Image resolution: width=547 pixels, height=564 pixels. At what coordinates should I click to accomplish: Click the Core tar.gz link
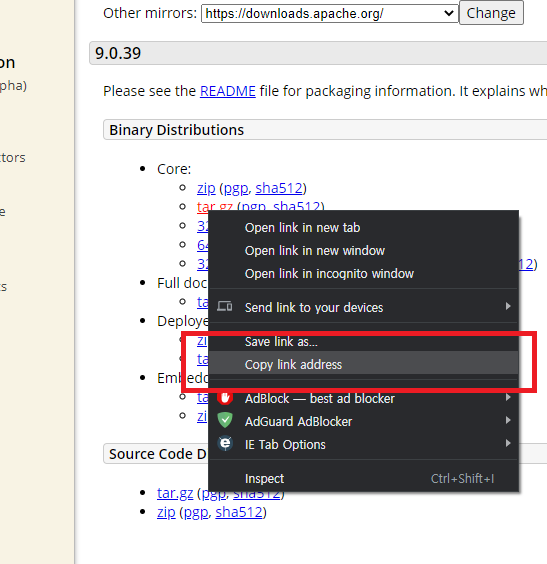pos(214,206)
